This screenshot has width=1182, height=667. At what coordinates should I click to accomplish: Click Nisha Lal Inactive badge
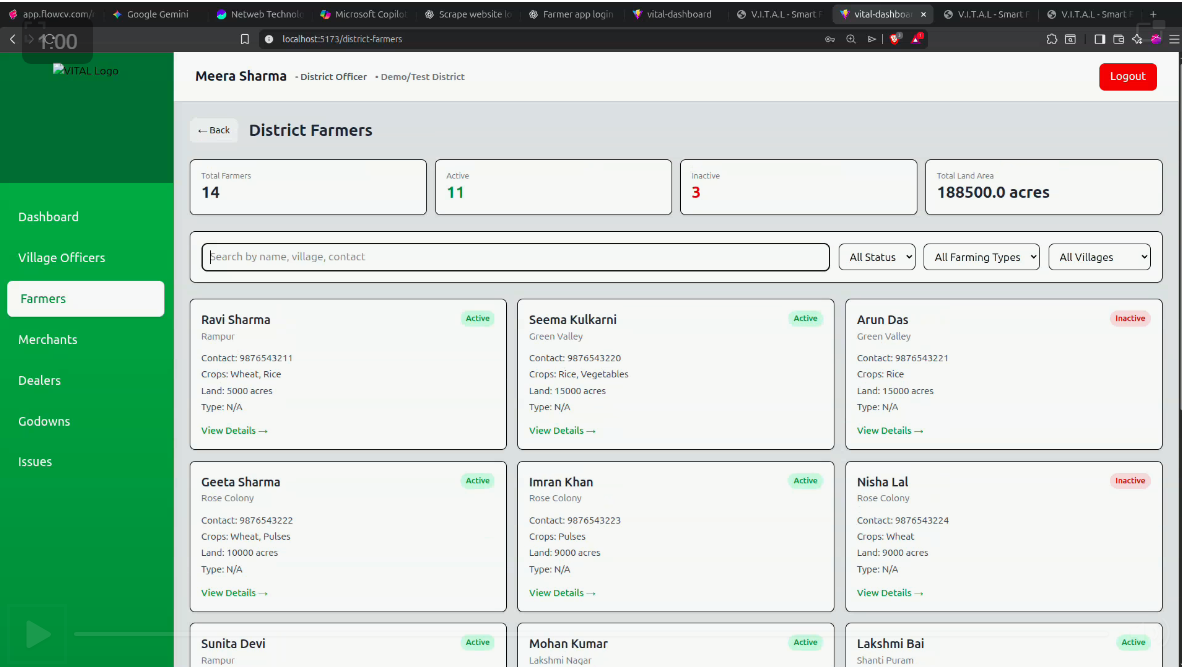coord(1130,481)
